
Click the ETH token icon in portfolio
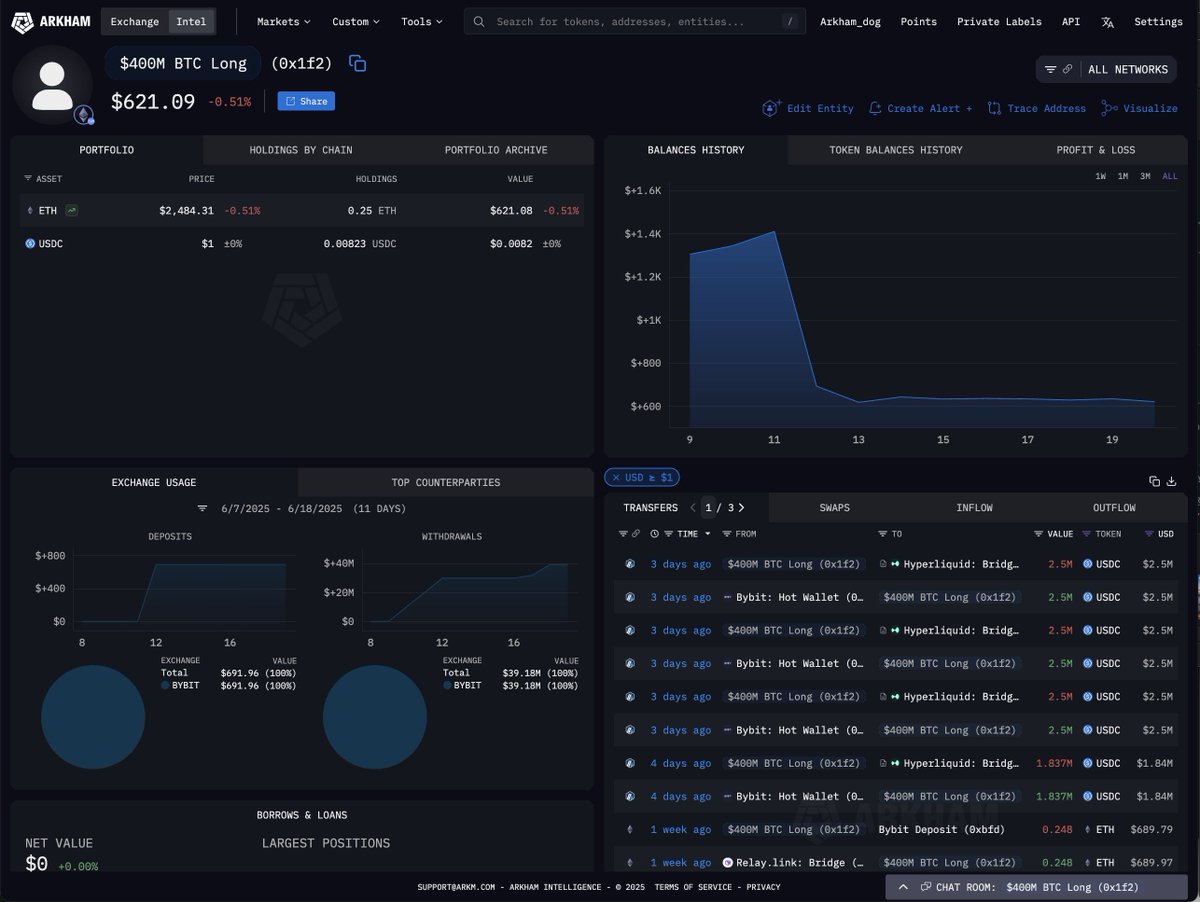pos(29,211)
